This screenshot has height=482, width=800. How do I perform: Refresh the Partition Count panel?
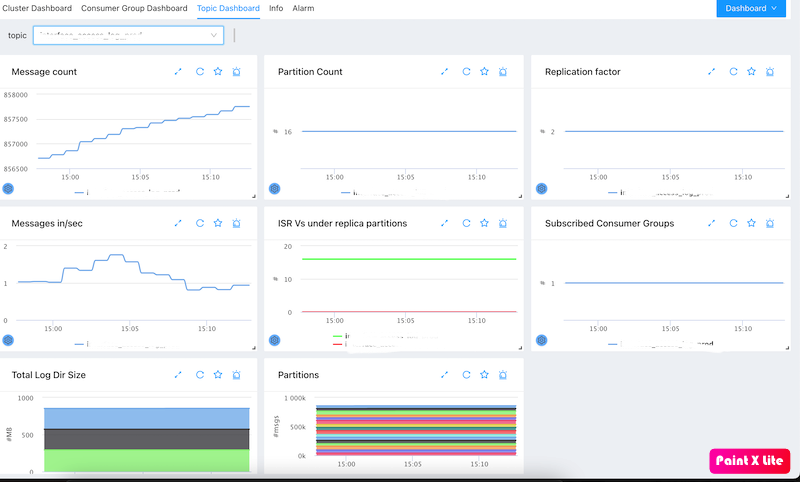tap(465, 72)
